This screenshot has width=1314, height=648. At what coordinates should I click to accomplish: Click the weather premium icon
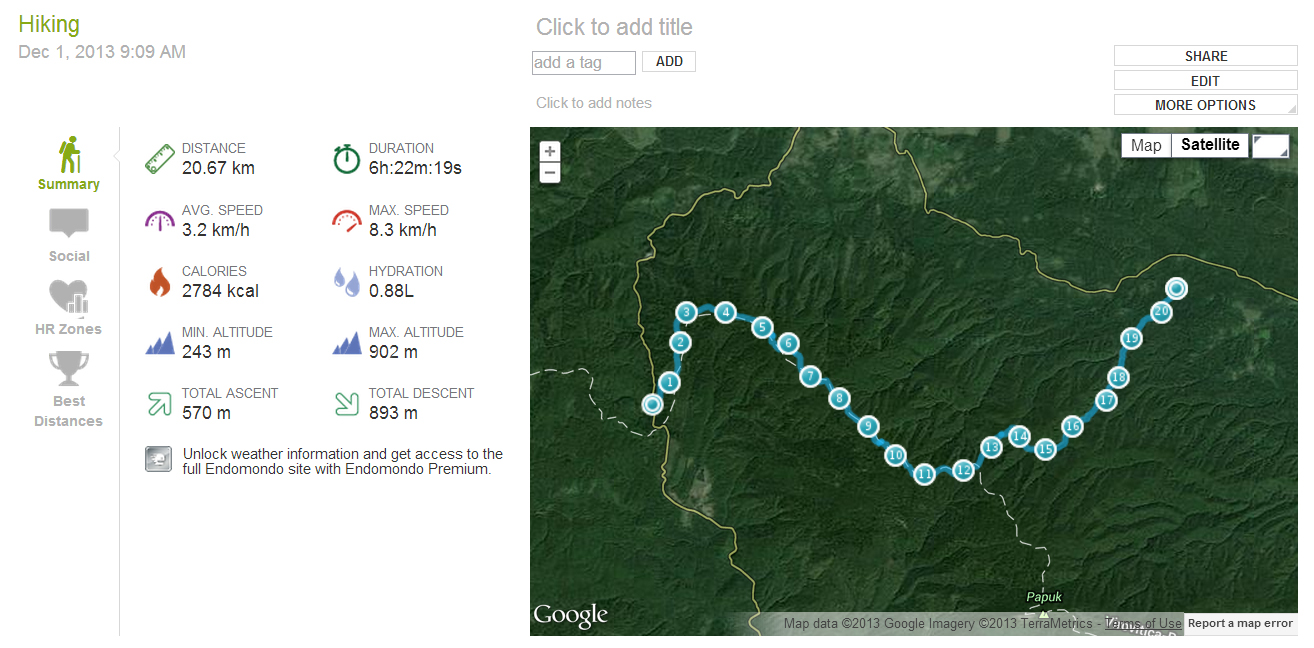[158, 459]
